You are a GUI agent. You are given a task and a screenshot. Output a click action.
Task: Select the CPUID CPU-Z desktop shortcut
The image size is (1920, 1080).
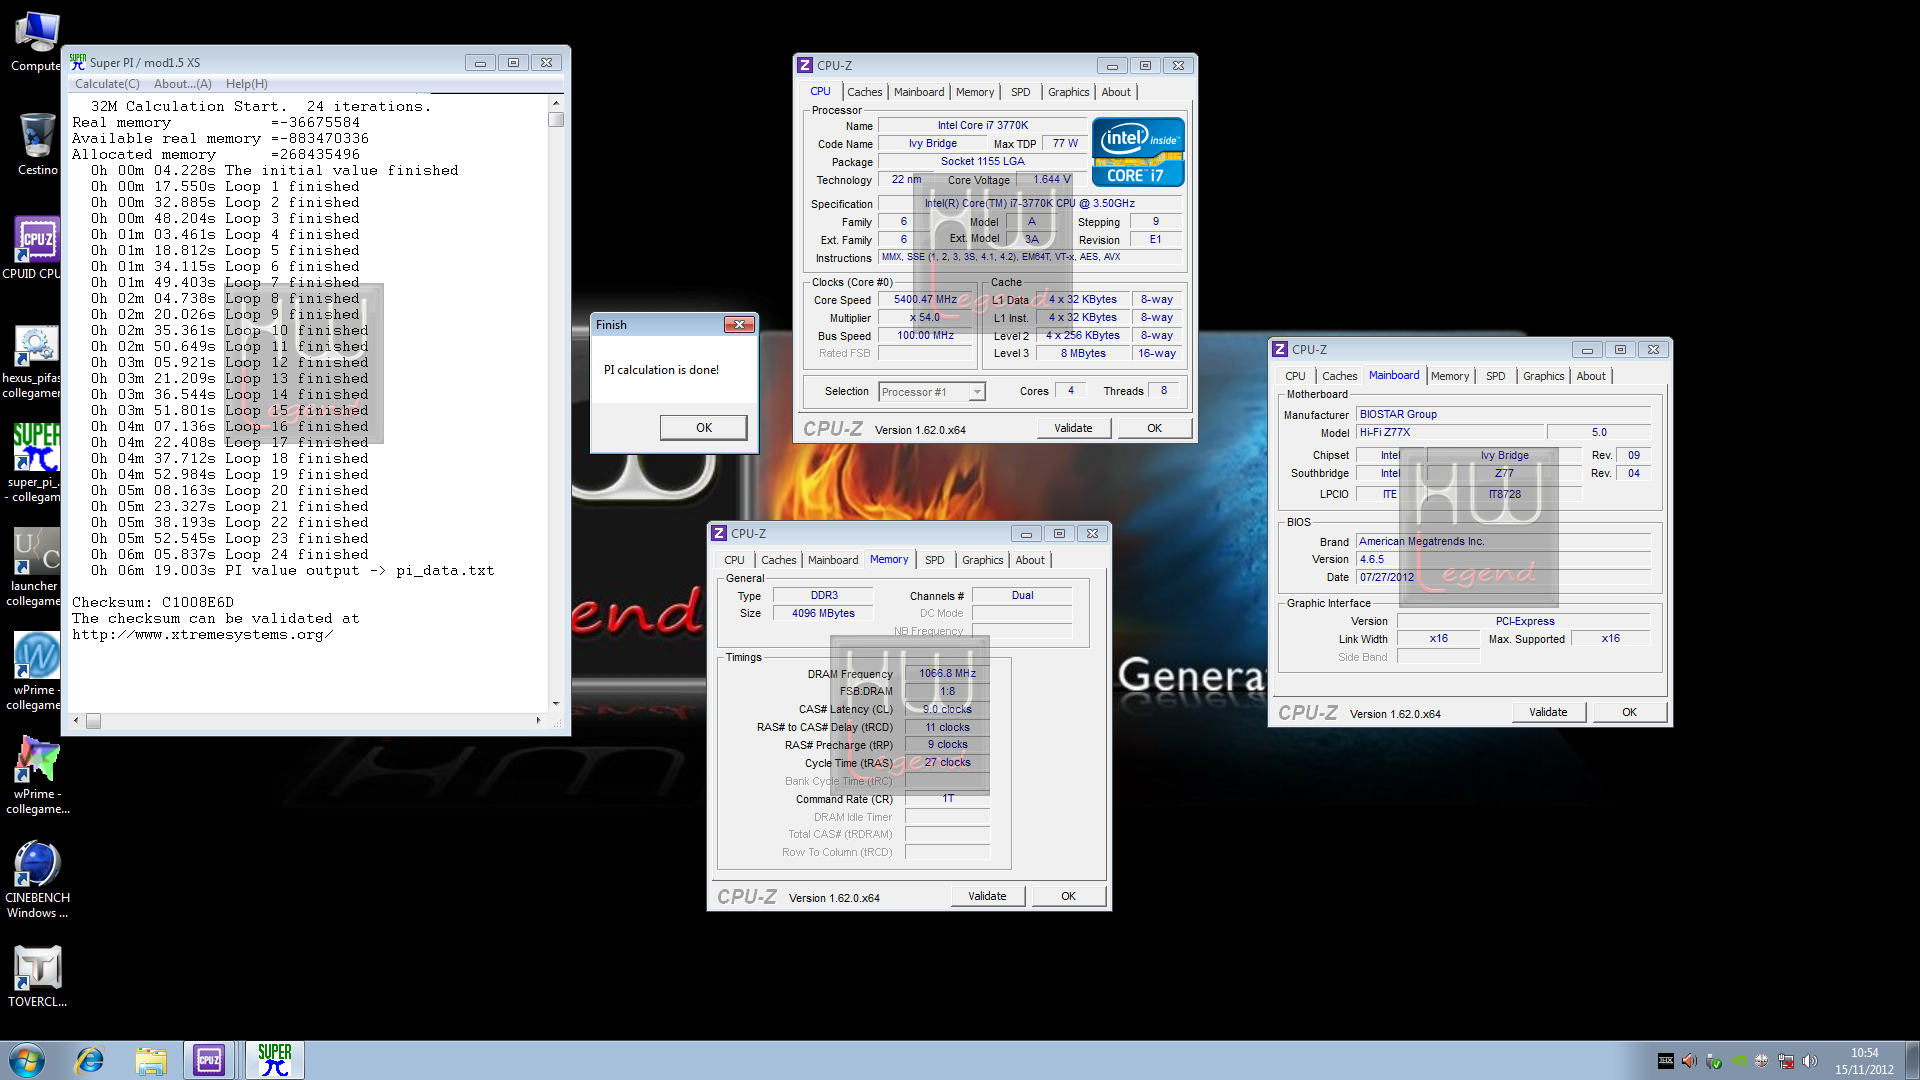[36, 249]
